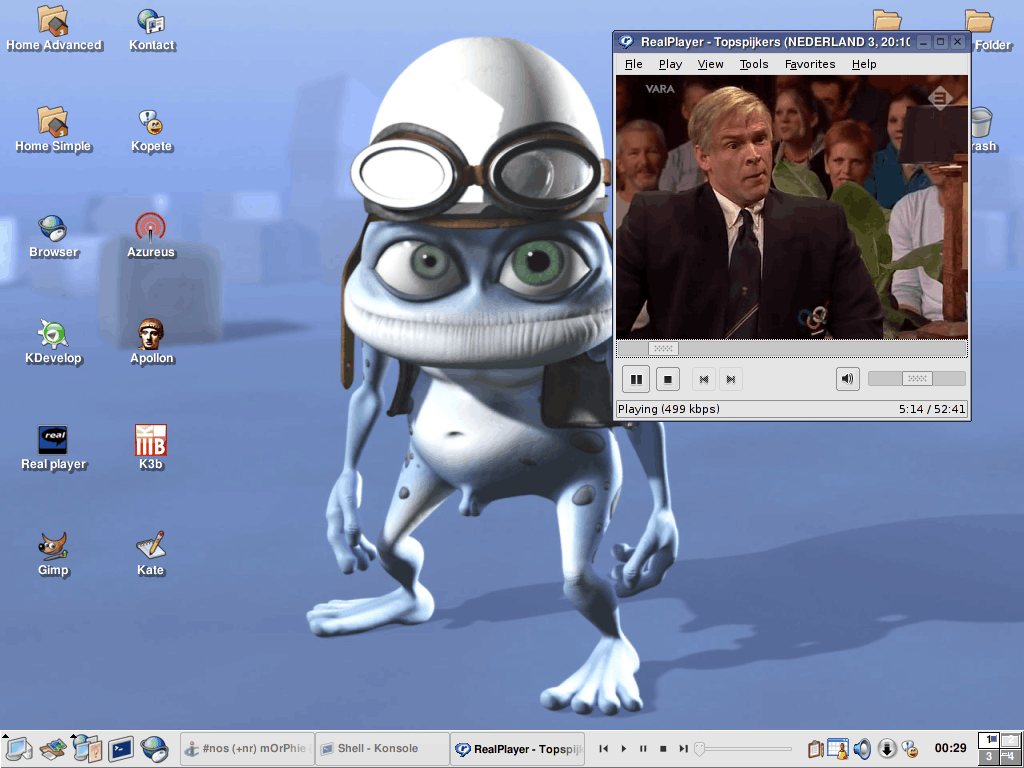Click the RealPlayer volume slider handle
Screen dimensions: 1024x768
point(917,378)
